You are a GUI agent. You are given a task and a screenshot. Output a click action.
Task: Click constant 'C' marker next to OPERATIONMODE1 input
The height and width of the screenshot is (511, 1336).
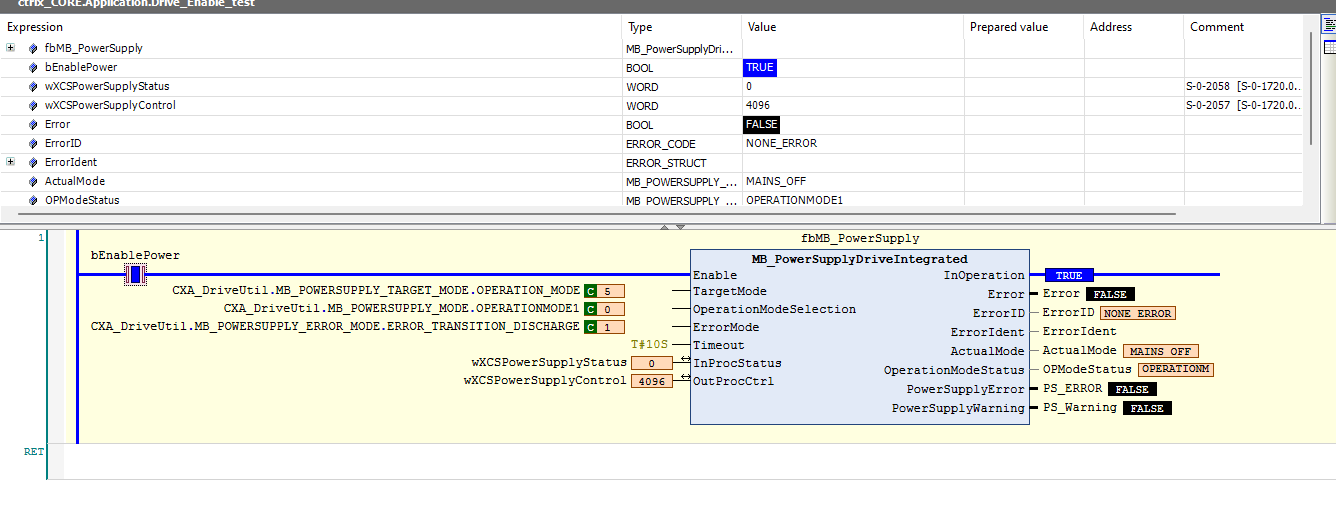tap(590, 309)
